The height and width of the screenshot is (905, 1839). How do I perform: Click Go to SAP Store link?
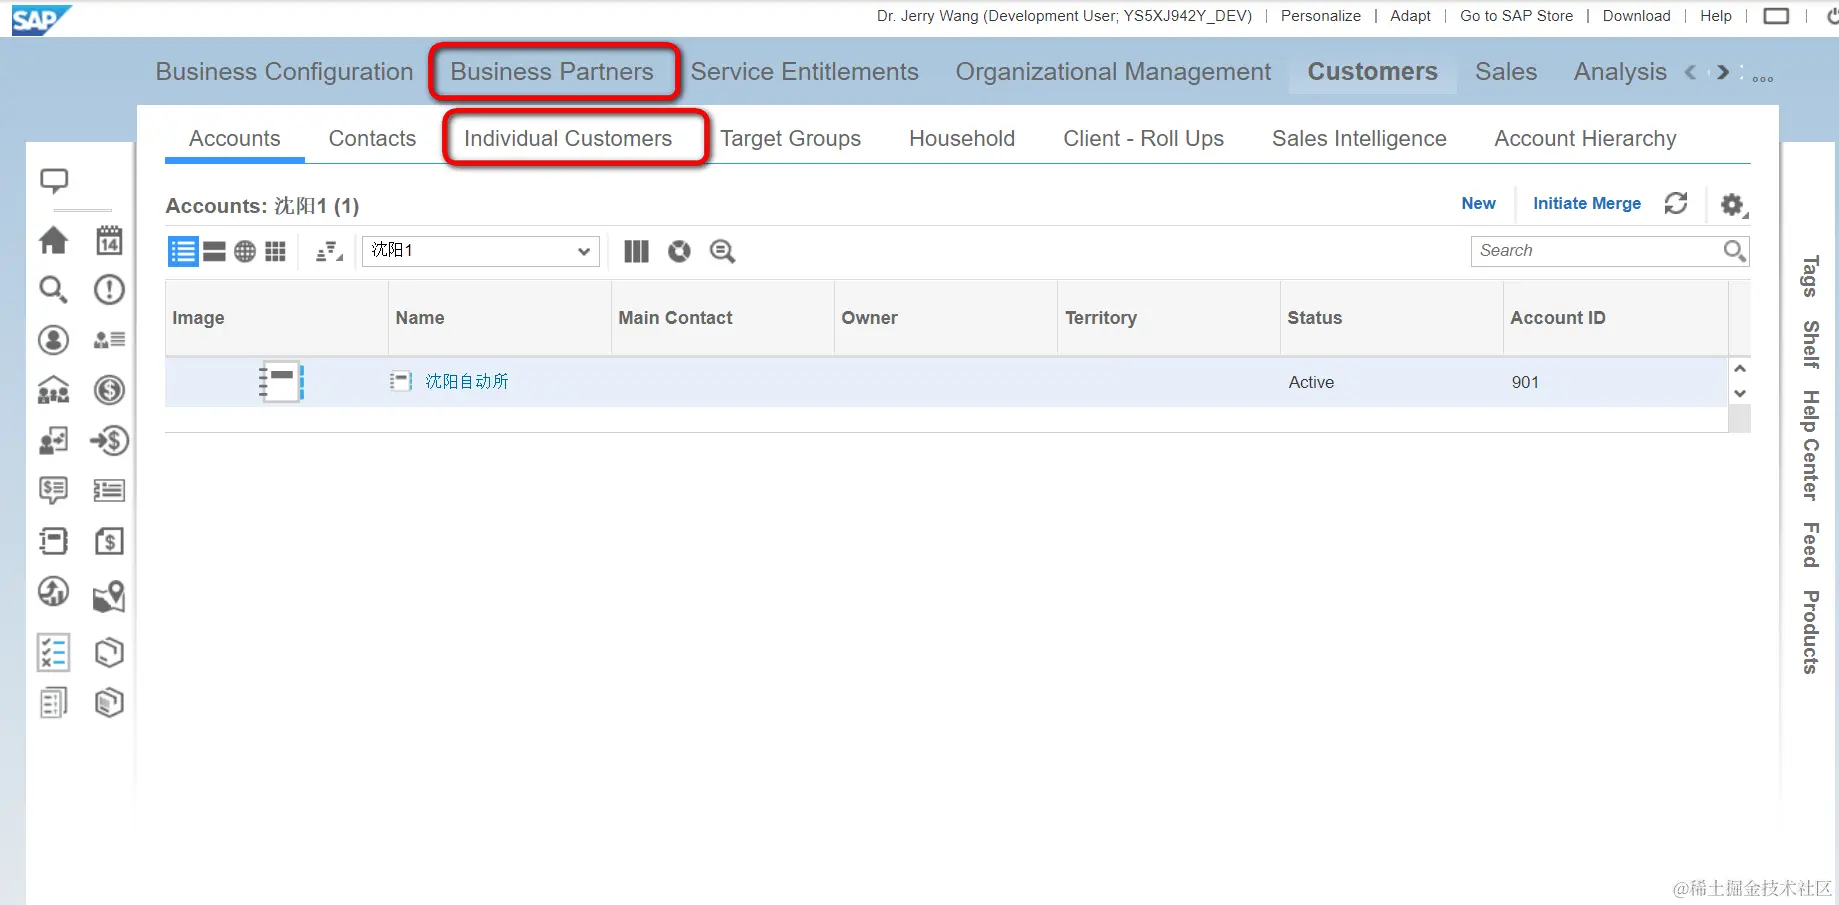click(1516, 16)
